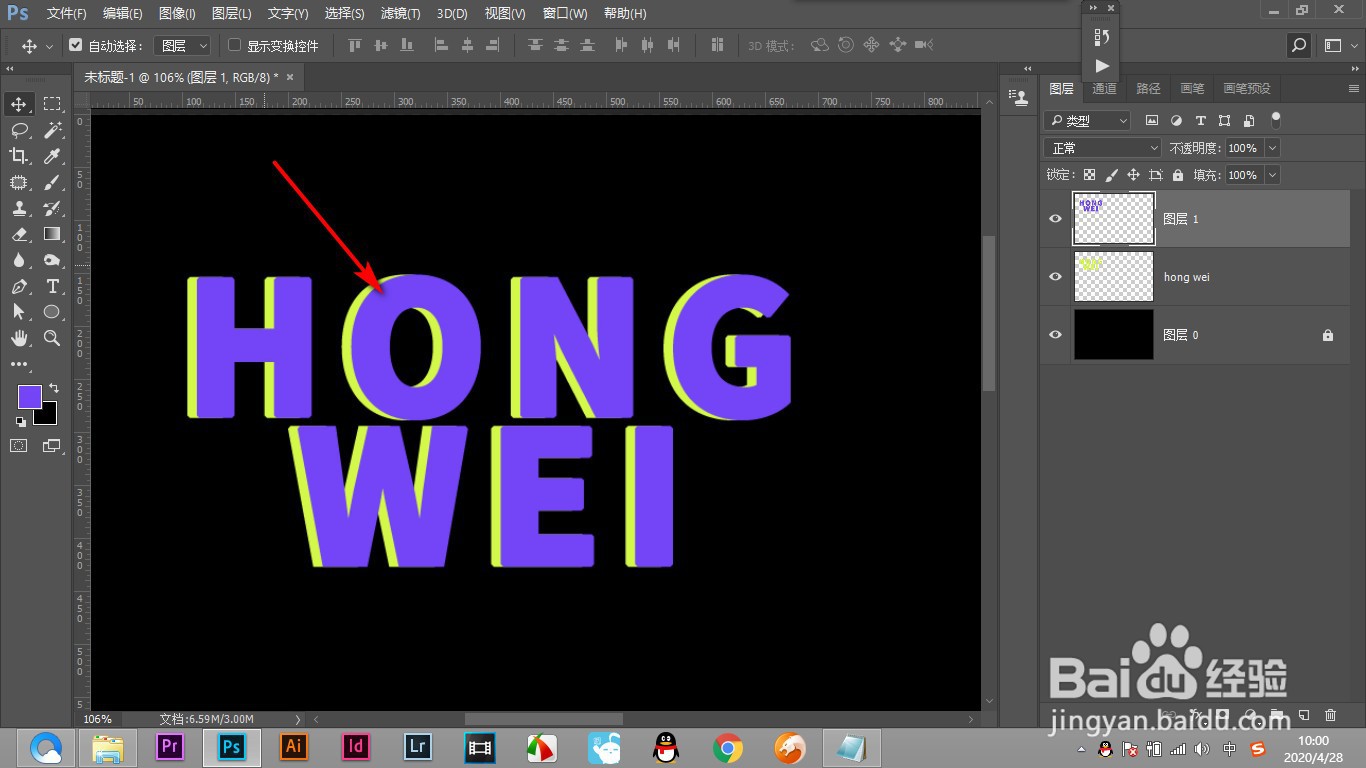Hide the 图层 1 layer
This screenshot has height=768, width=1366.
[1054, 218]
